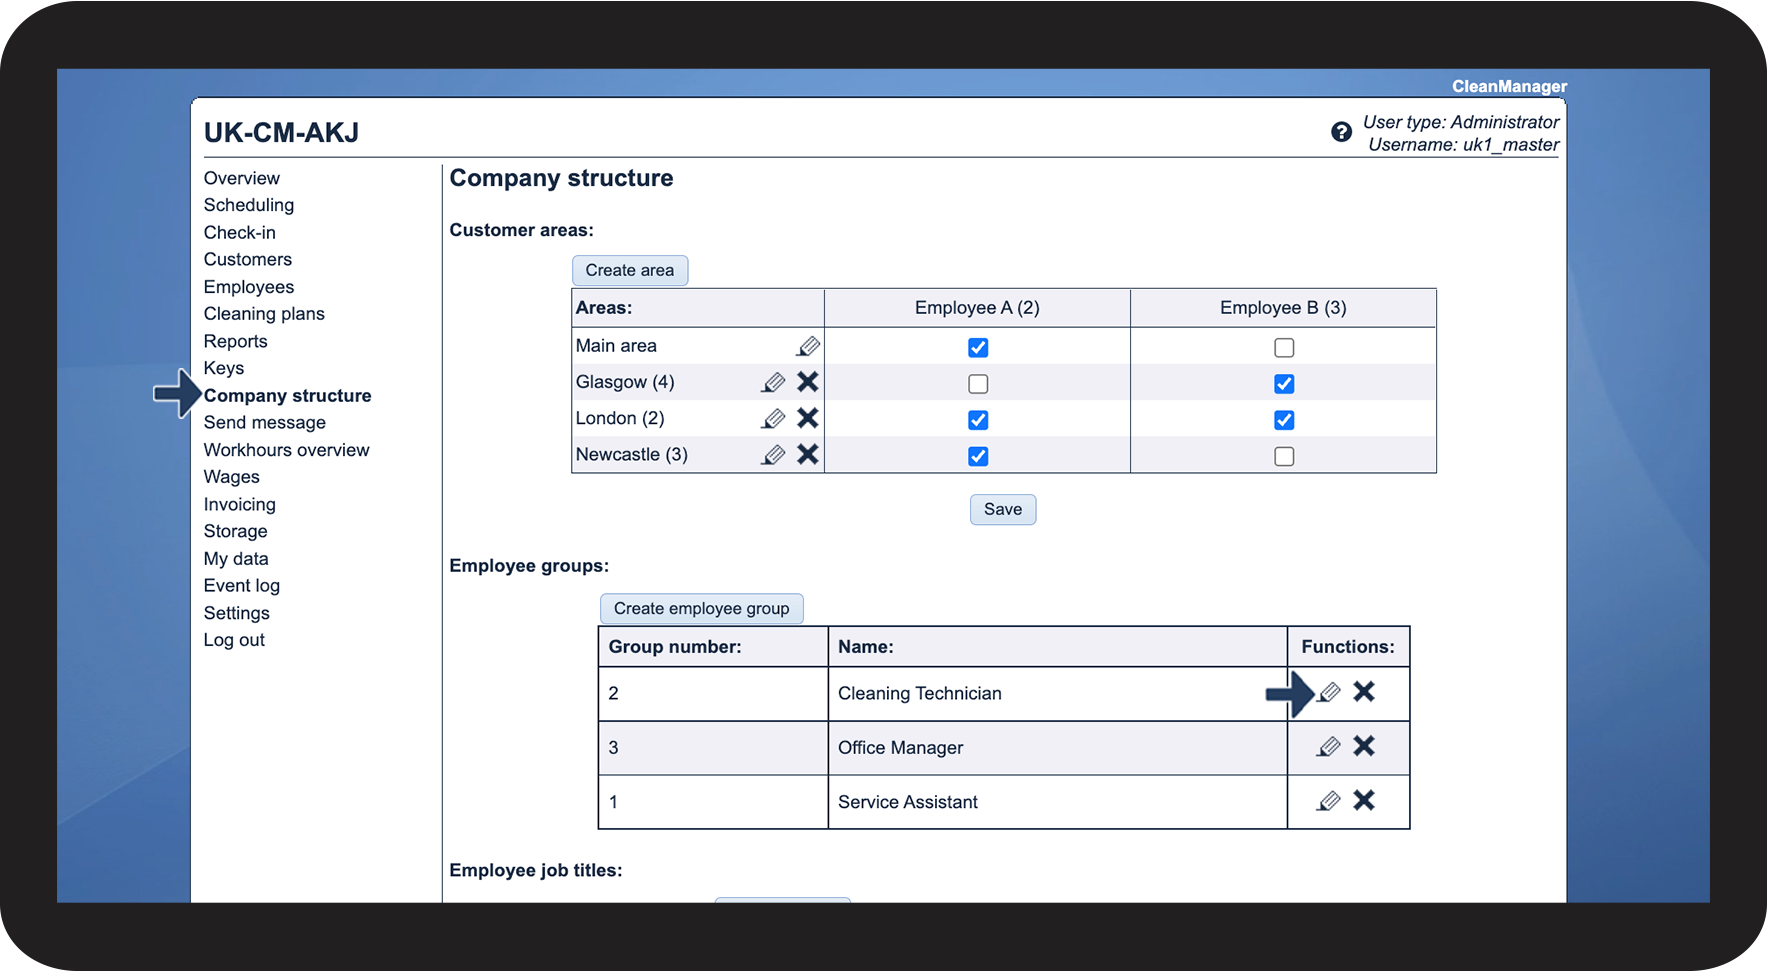Uncheck Employee A for Main area
Screen dimensions: 1767x971
pos(978,348)
